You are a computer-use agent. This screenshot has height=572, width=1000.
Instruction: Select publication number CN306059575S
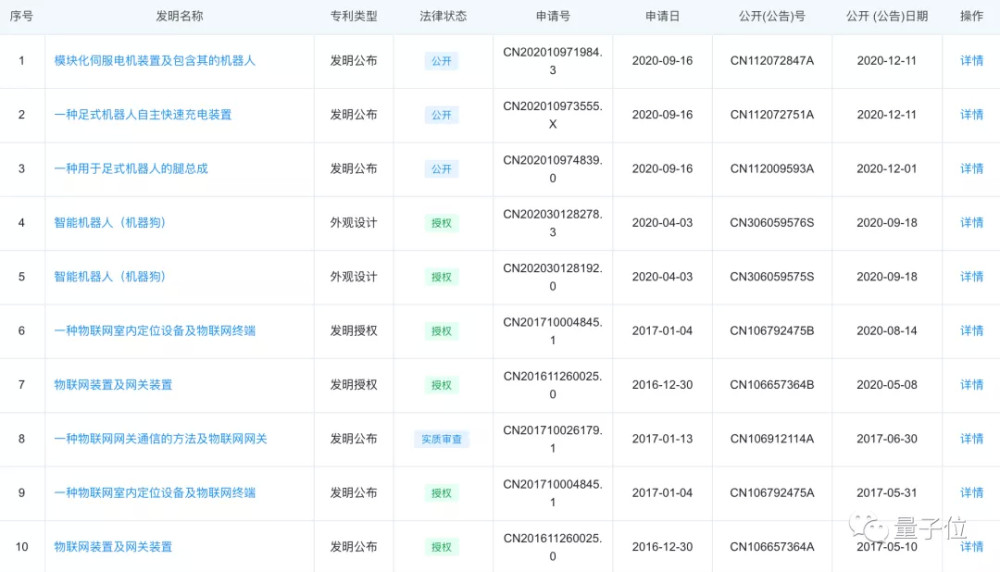772,277
